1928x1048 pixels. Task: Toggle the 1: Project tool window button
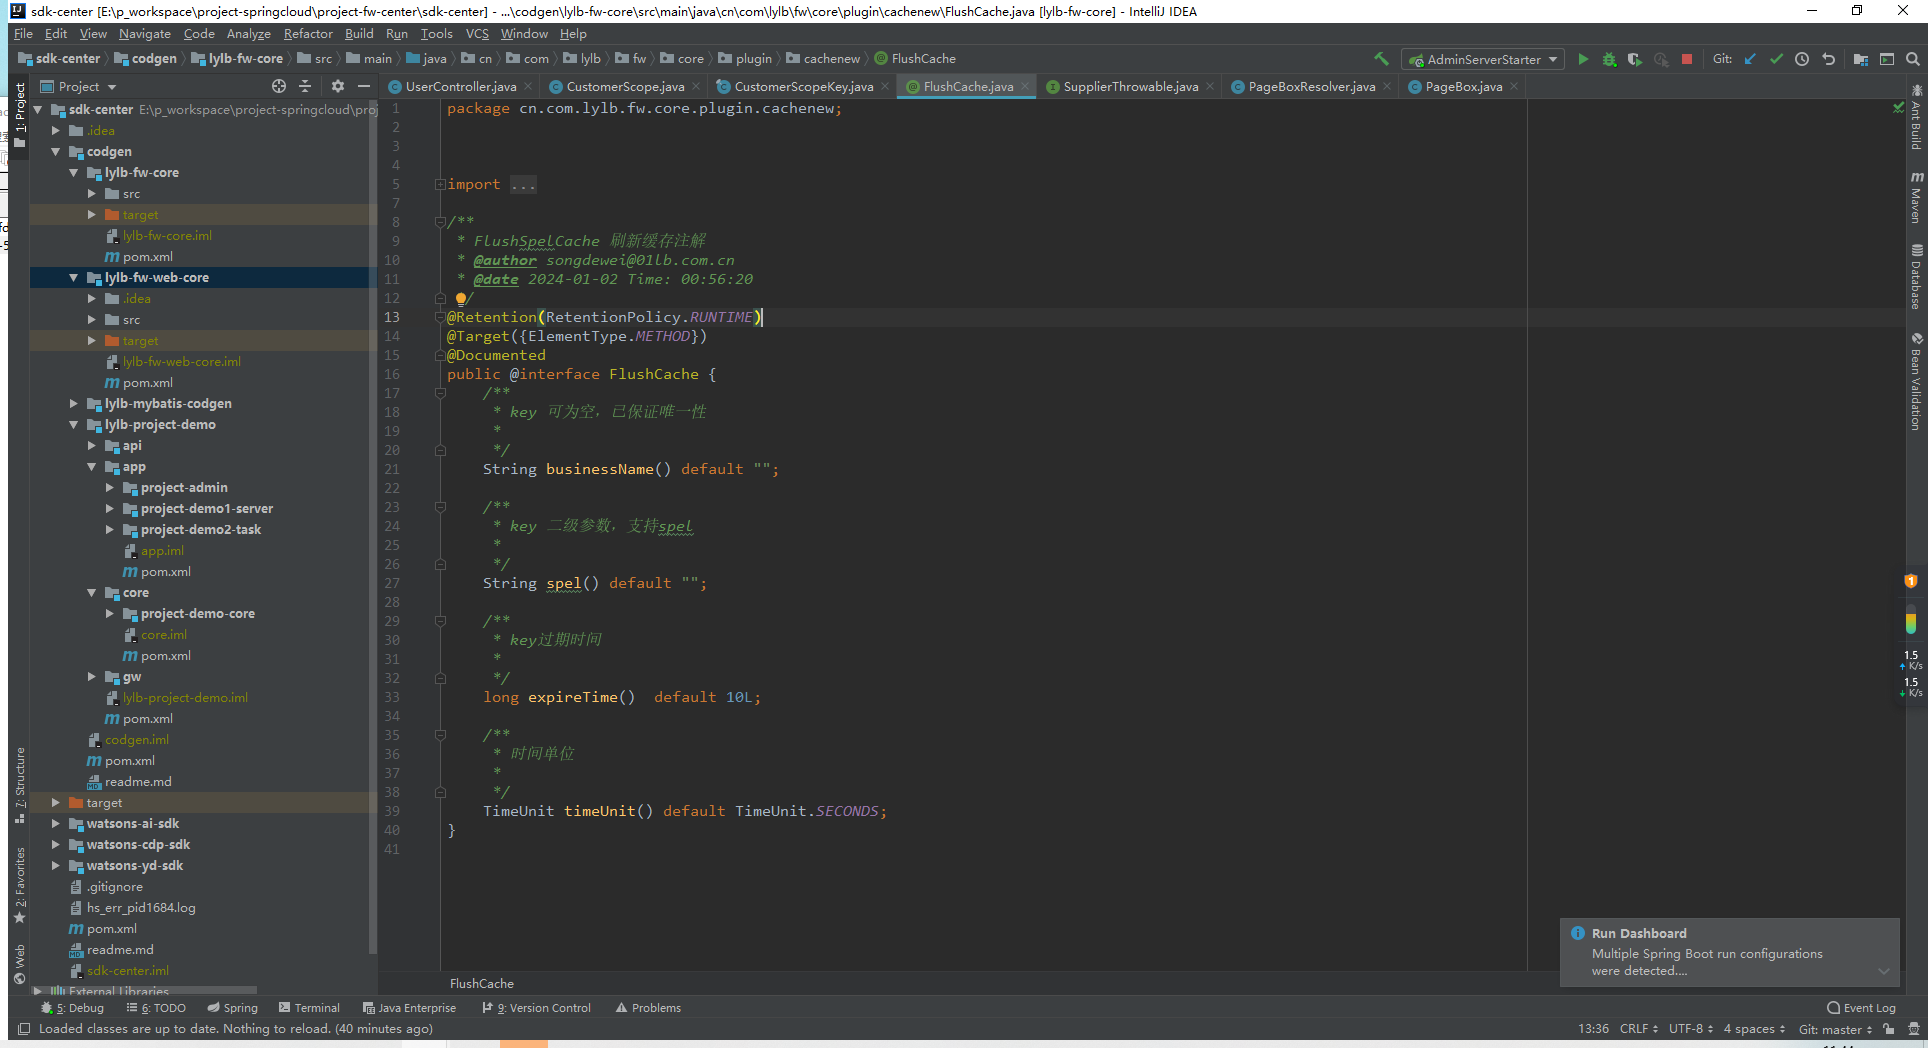(19, 114)
